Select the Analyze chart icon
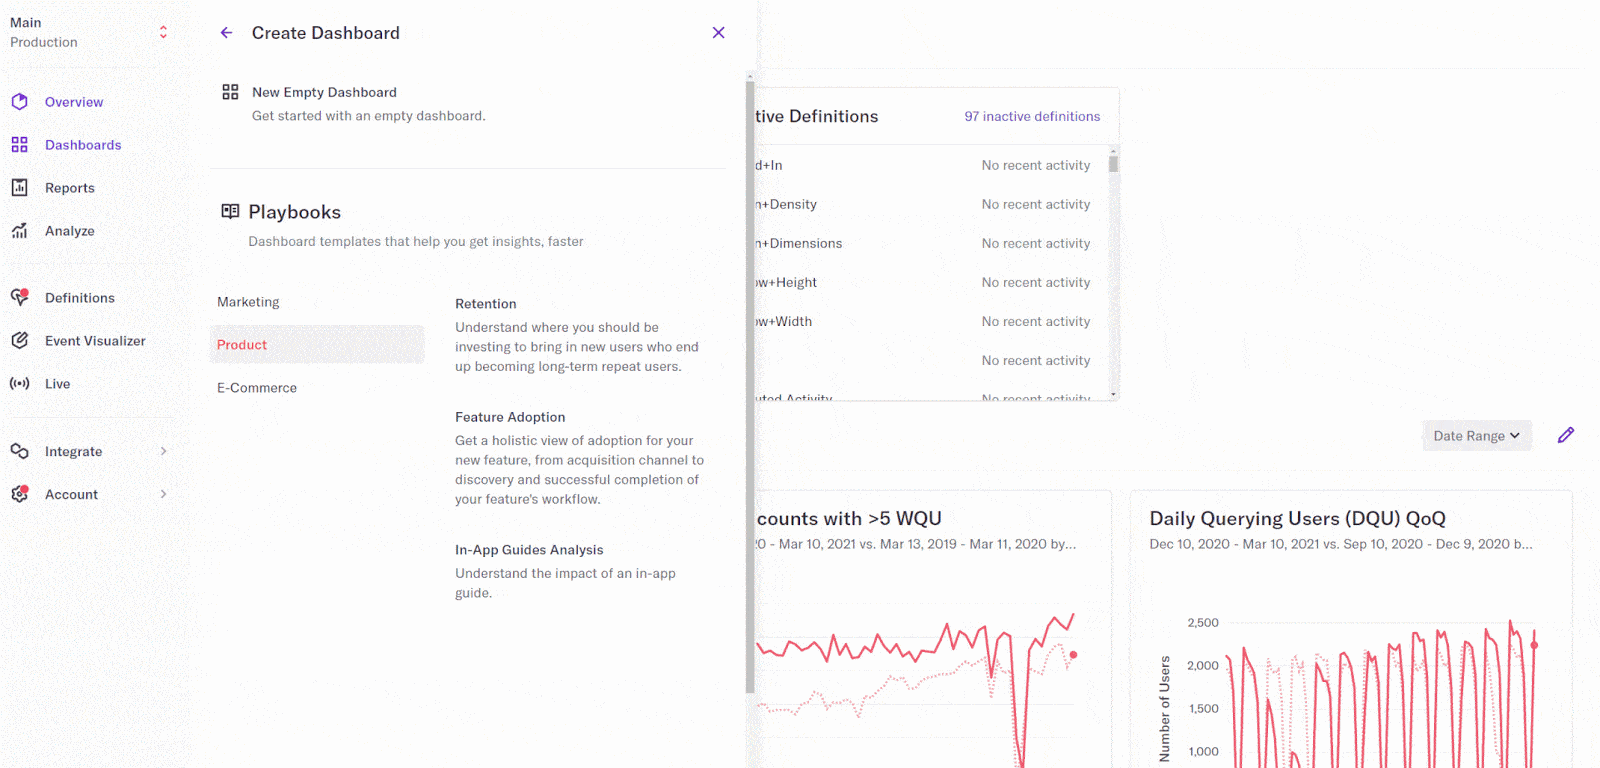The image size is (1600, 768). click(x=19, y=230)
